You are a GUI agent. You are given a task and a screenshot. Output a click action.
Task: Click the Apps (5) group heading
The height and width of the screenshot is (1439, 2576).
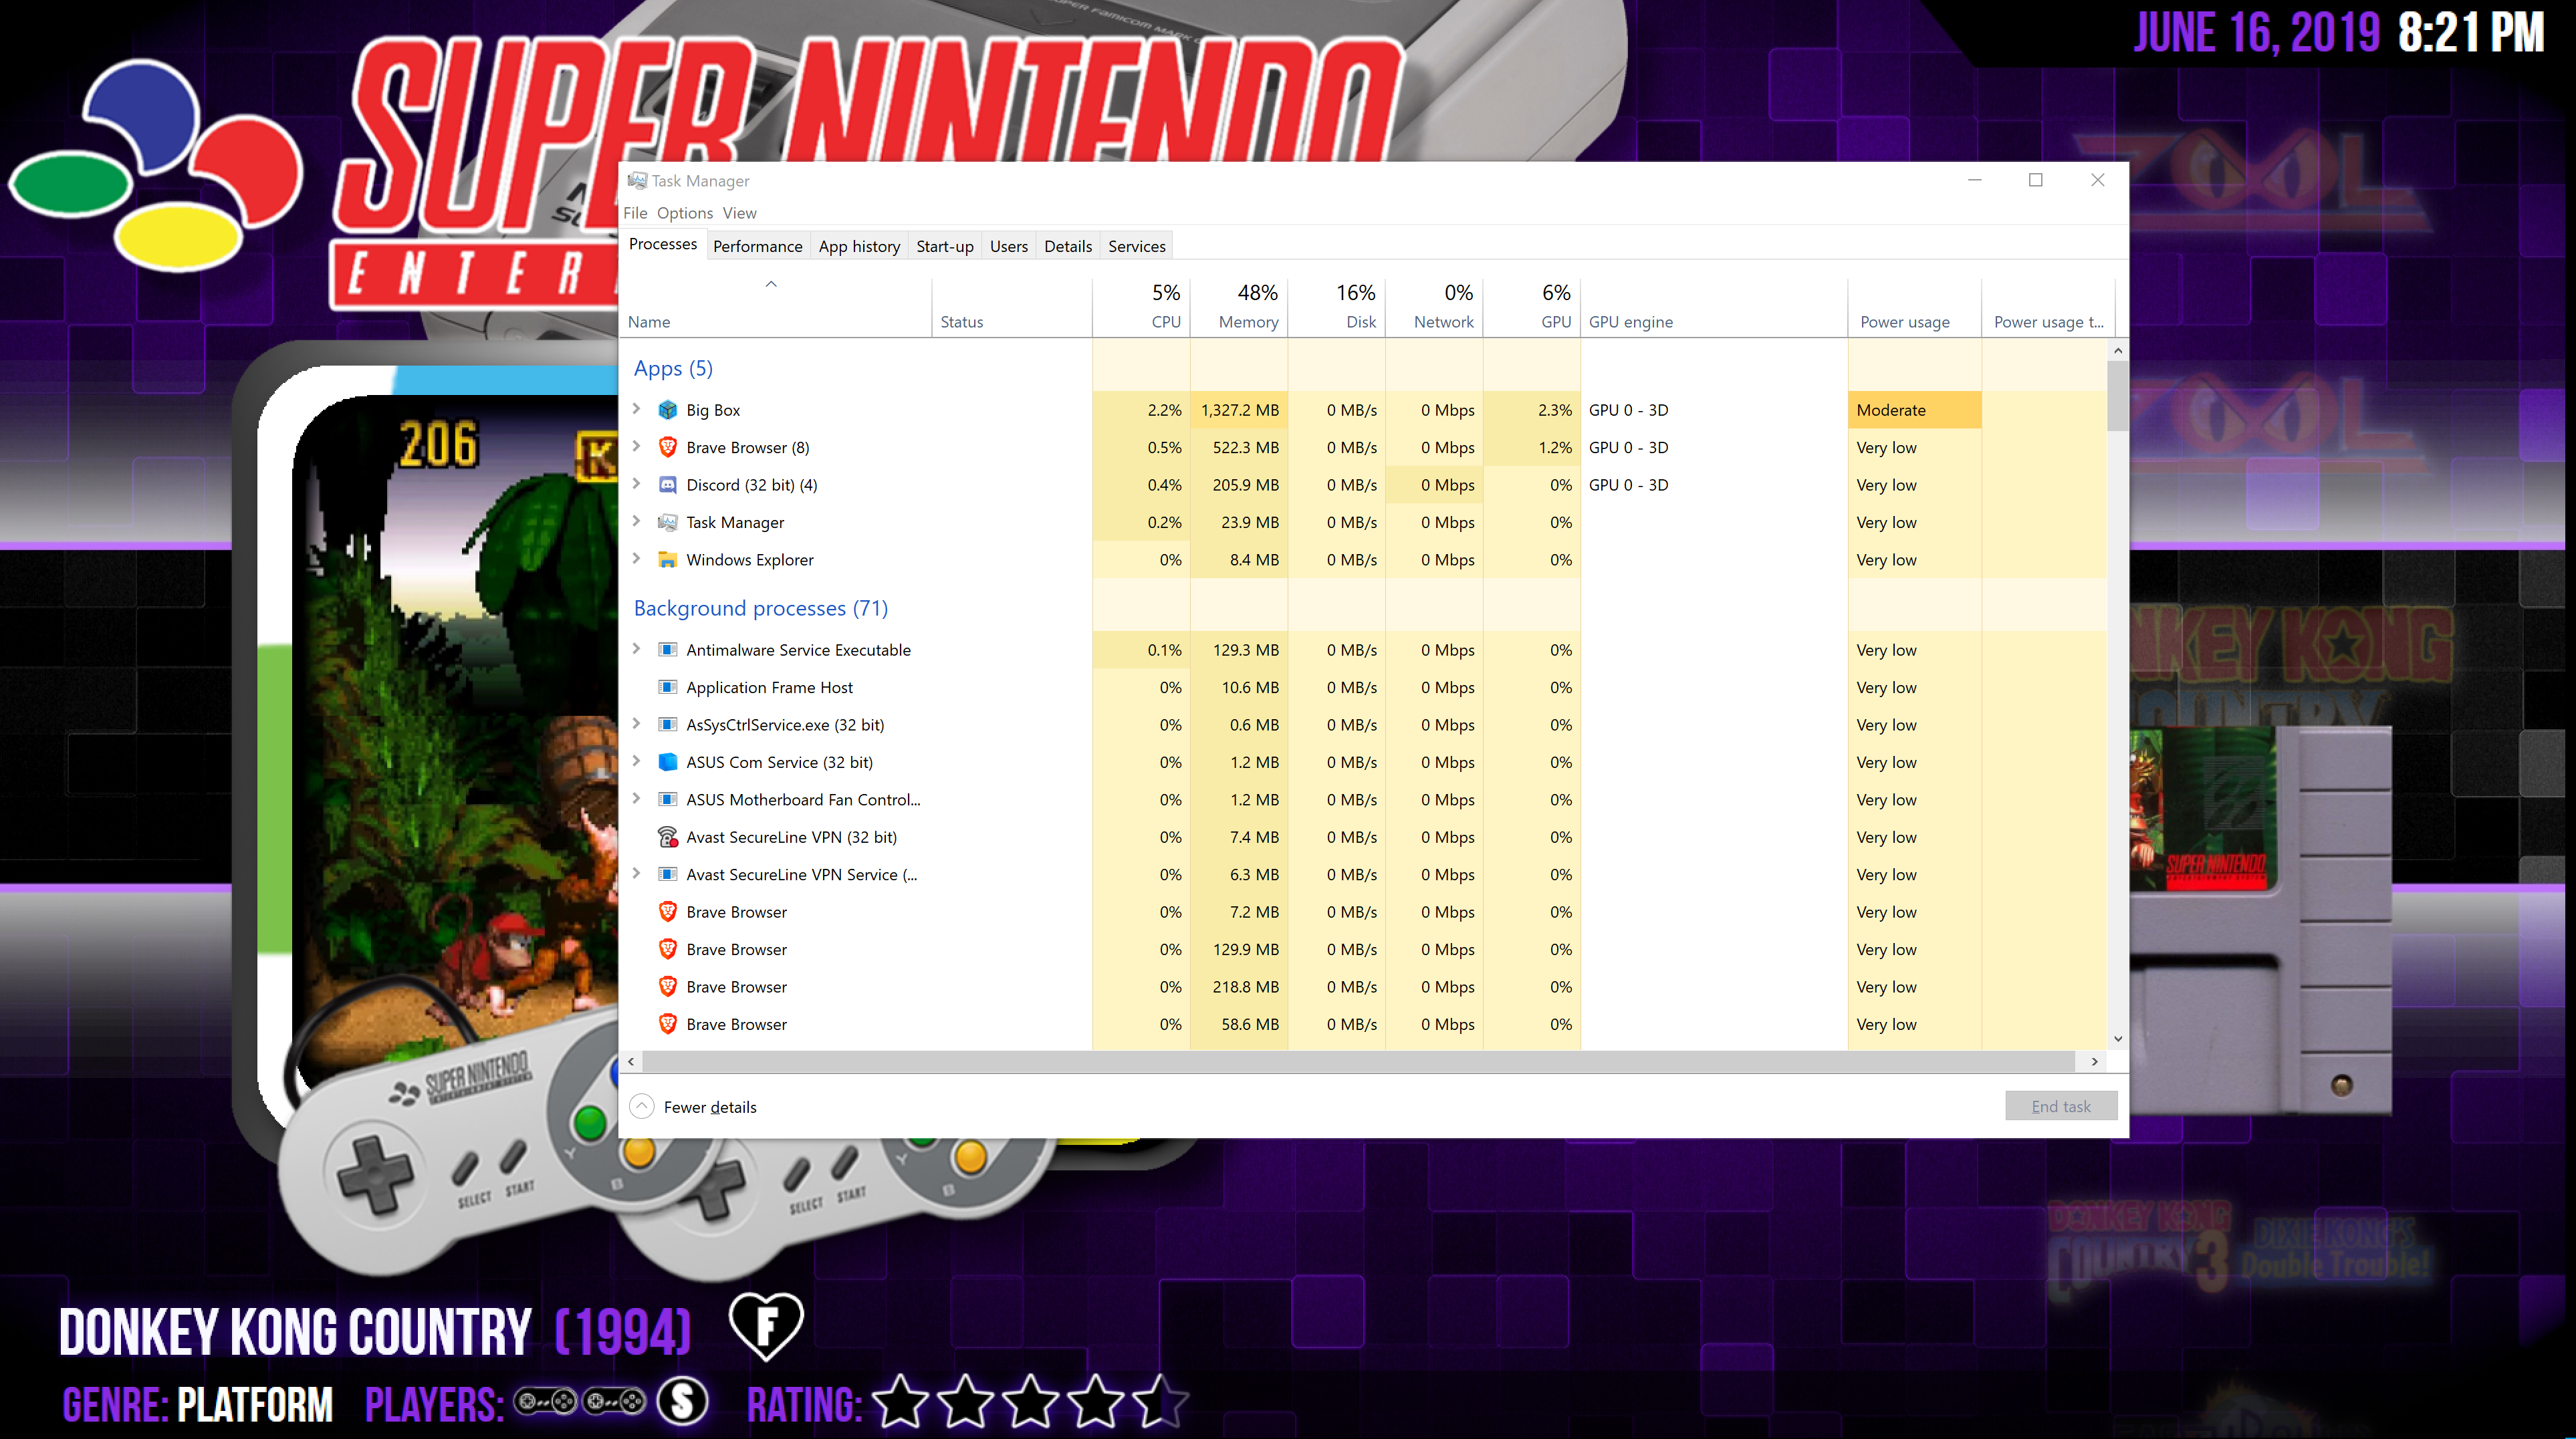tap(673, 368)
